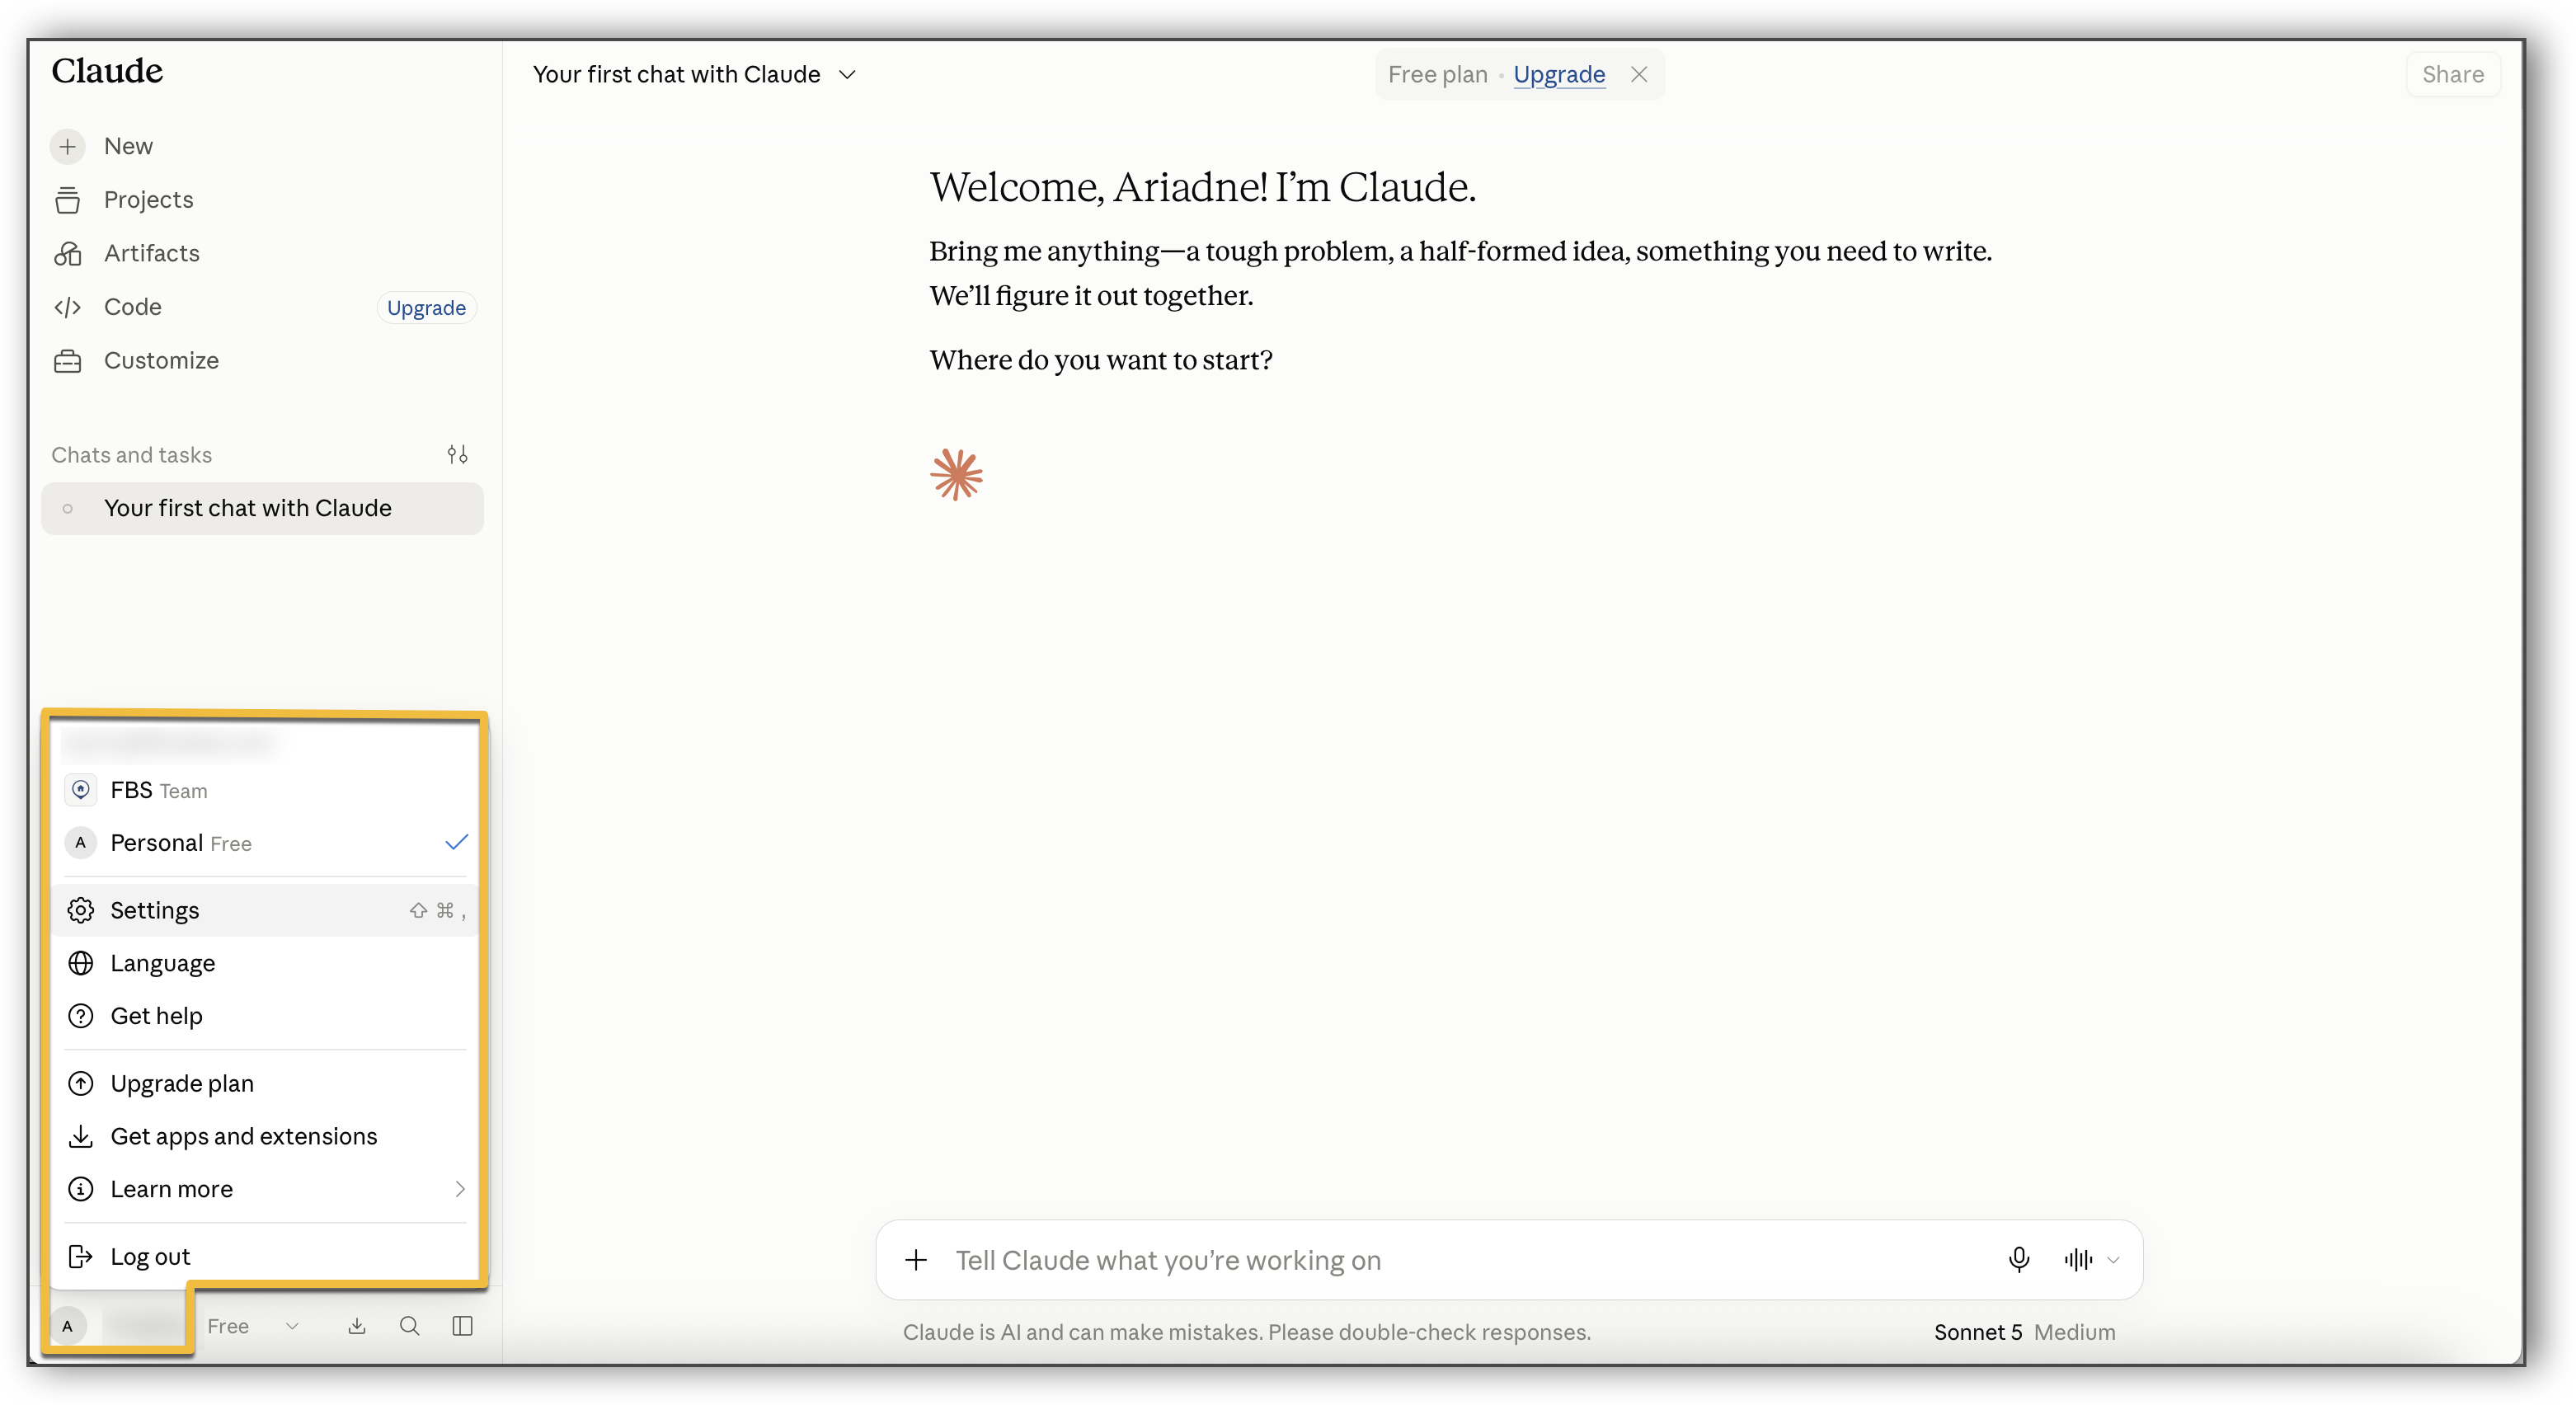Image resolution: width=2576 pixels, height=1405 pixels.
Task: Click the chats filter sliders icon
Action: pos(457,455)
